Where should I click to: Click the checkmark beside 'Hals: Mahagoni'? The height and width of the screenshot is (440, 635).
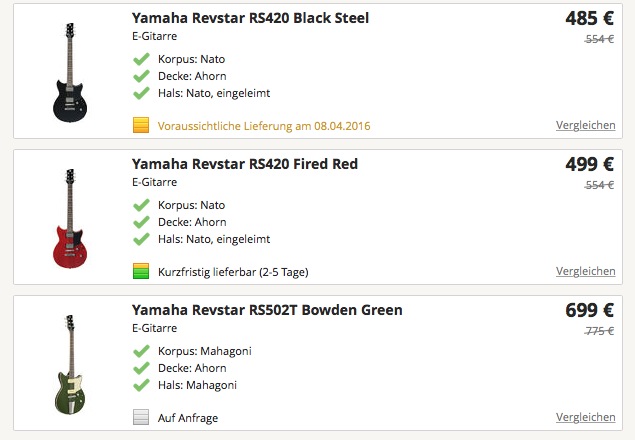tap(141, 385)
